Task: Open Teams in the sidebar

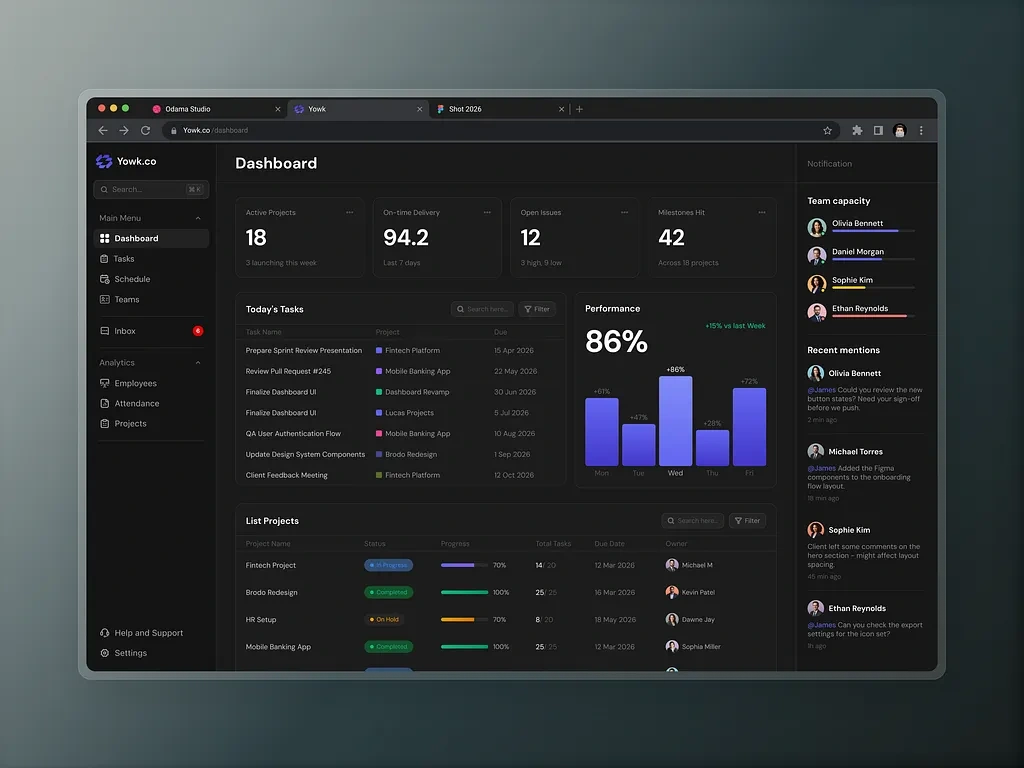Action: coord(152,299)
